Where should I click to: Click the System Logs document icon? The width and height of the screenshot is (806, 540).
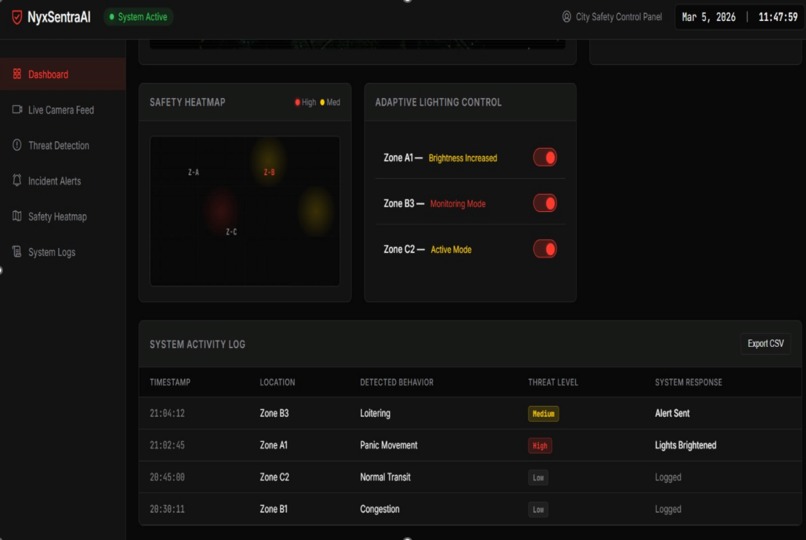[x=17, y=251]
